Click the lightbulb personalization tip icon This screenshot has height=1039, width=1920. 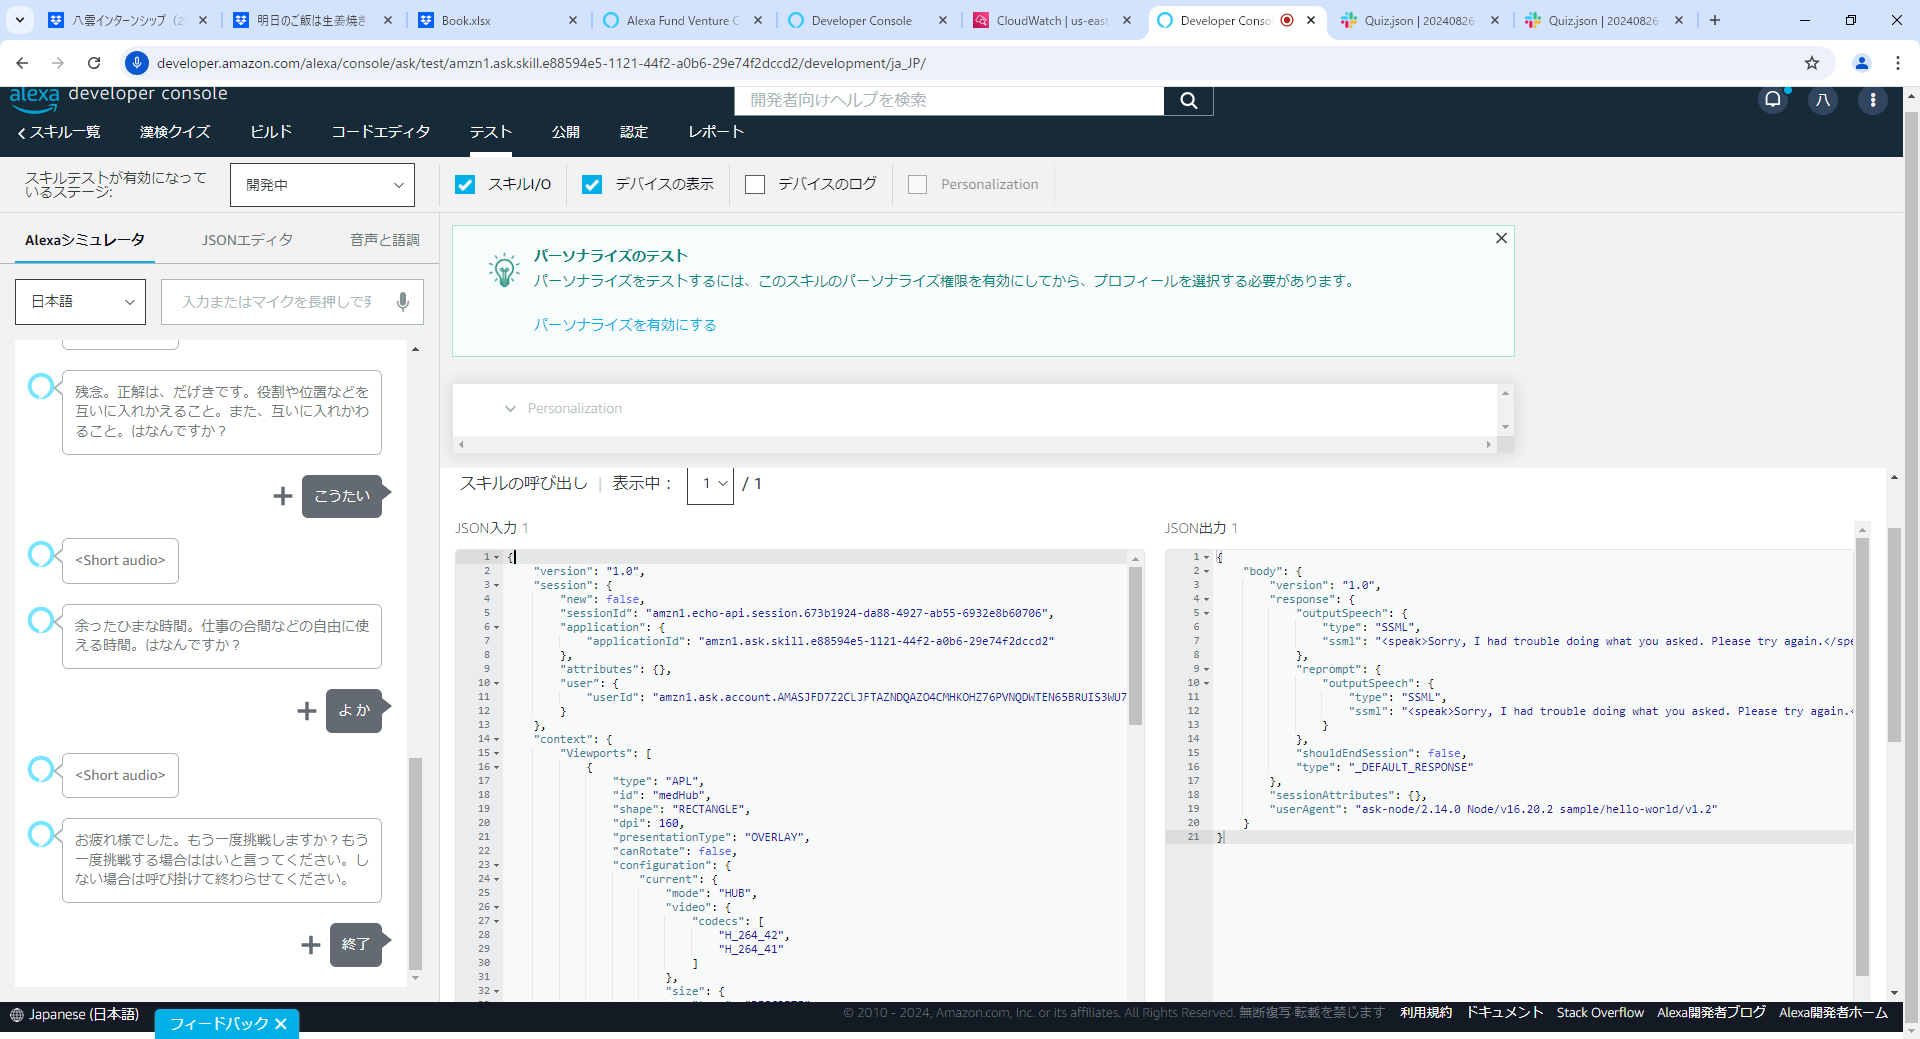point(504,270)
